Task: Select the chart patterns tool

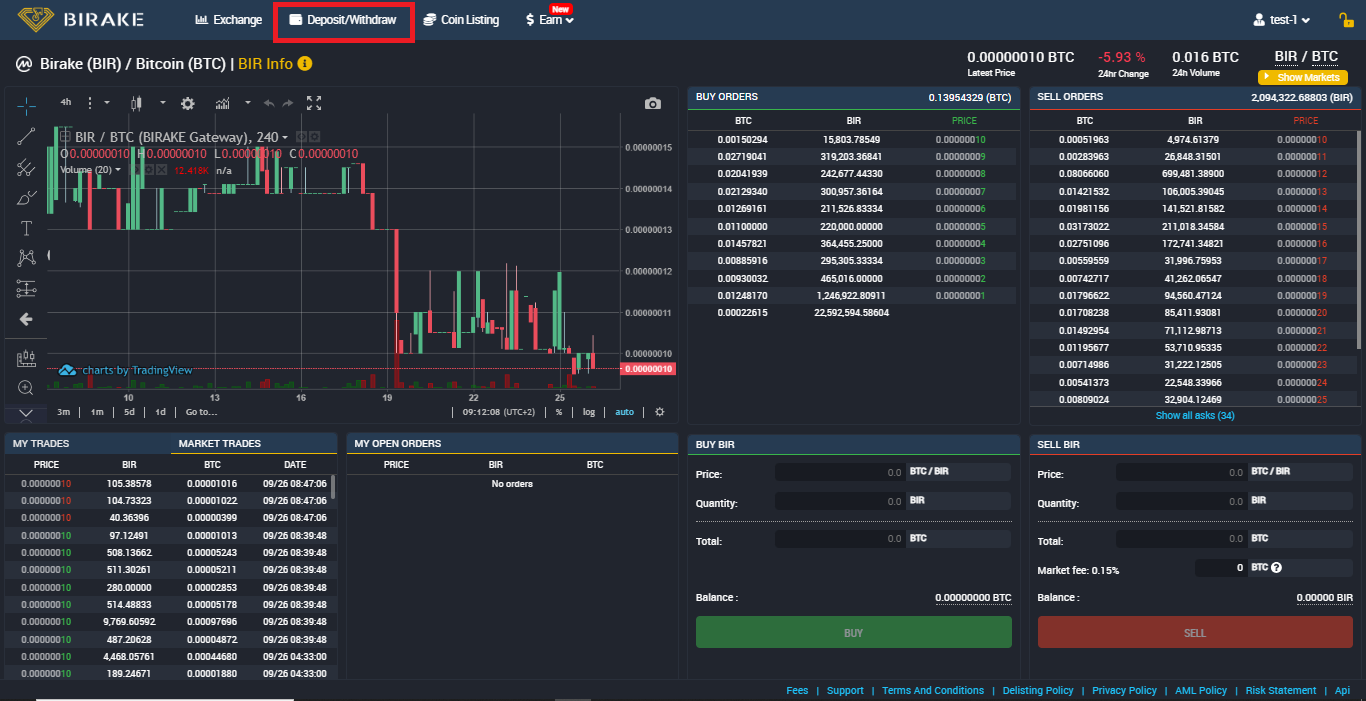Action: tap(27, 258)
